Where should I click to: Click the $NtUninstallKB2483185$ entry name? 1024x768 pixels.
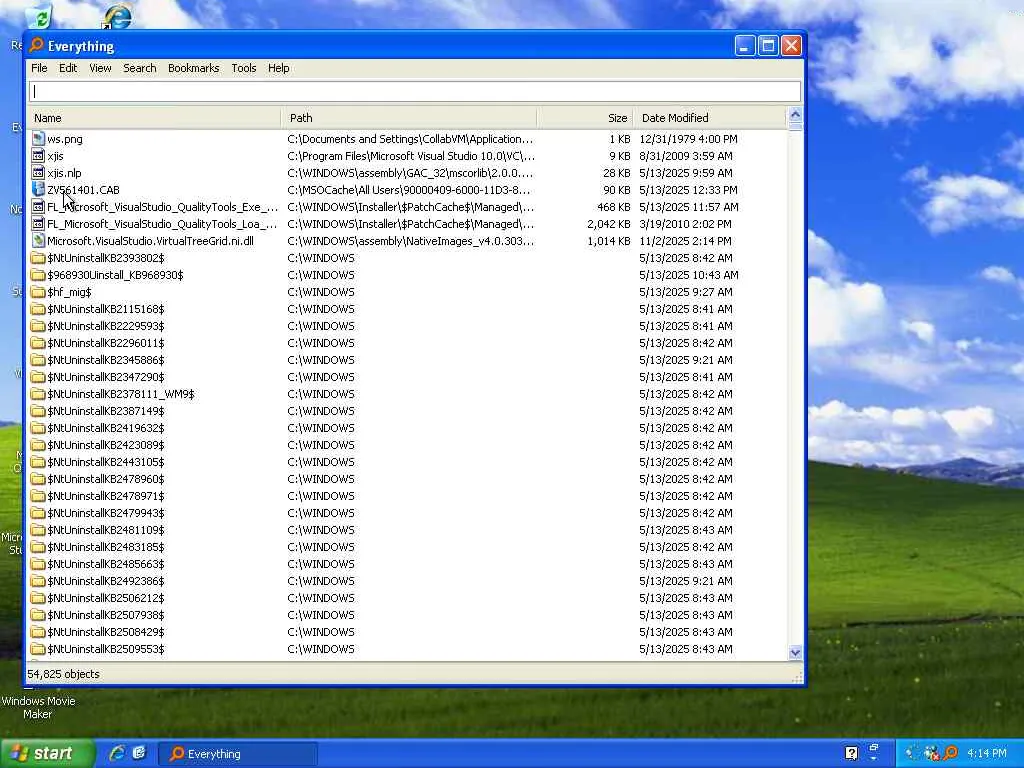coord(106,547)
